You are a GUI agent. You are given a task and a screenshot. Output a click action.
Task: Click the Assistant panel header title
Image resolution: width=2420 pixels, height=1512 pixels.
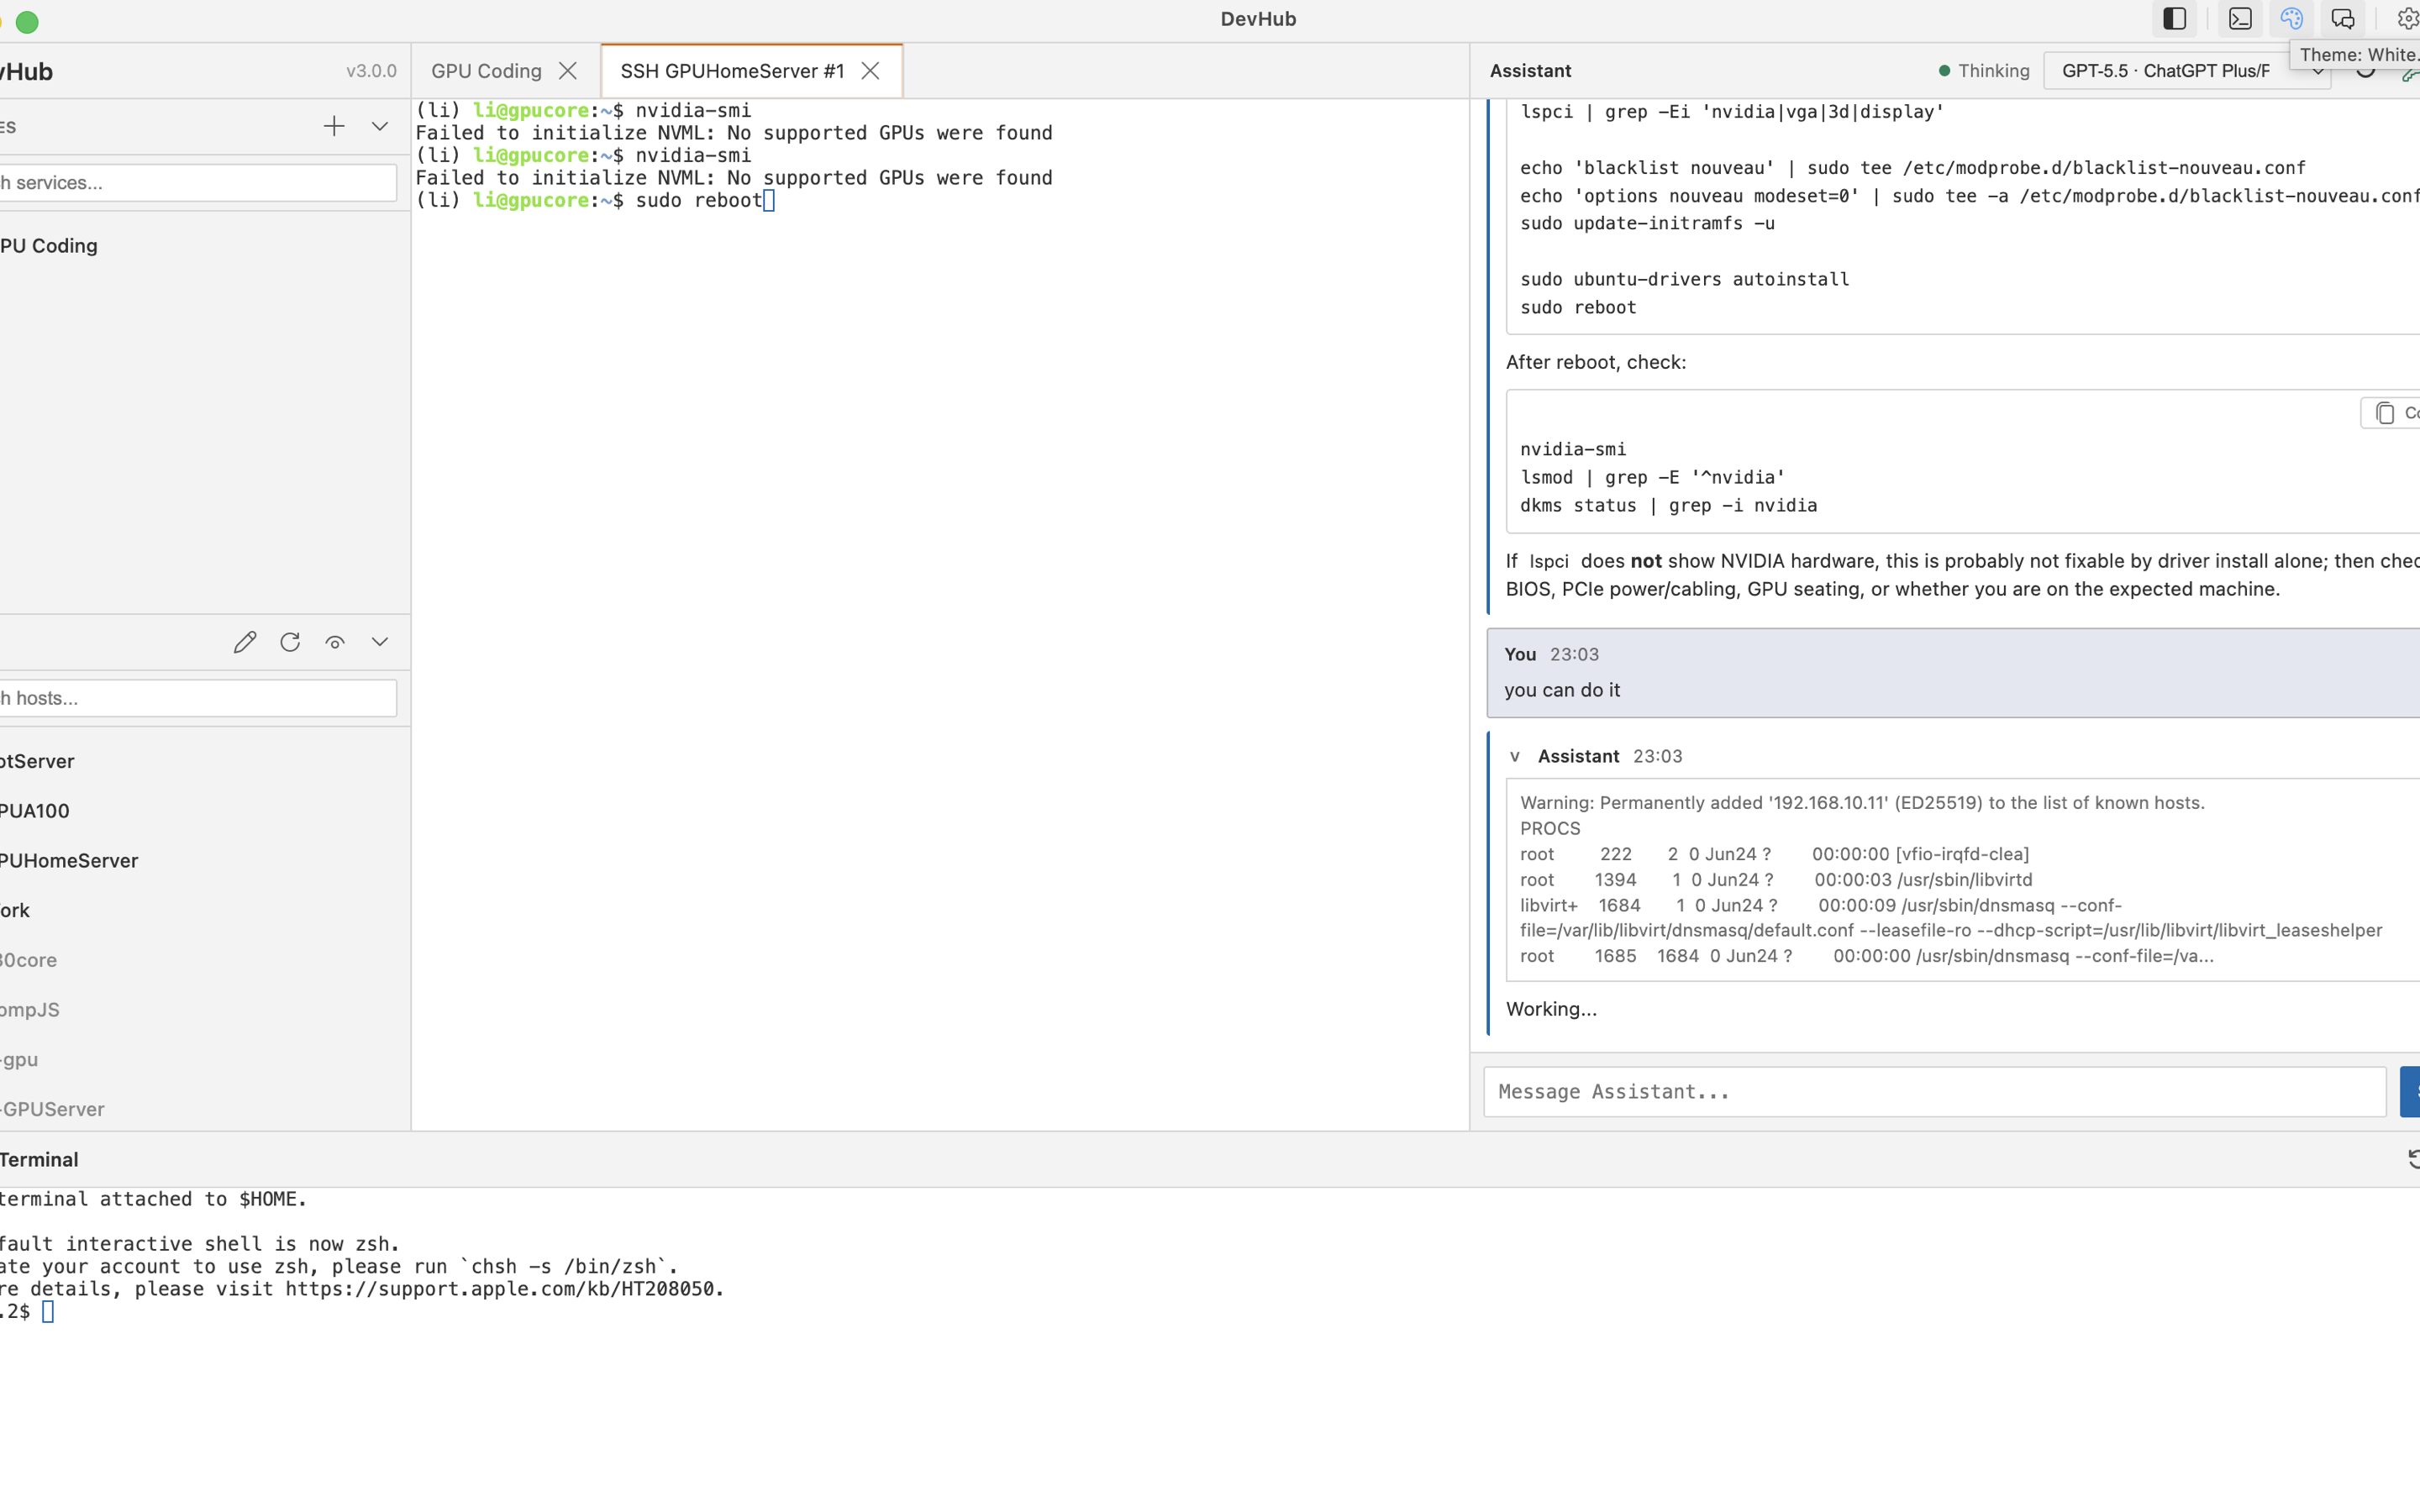[x=1530, y=71]
